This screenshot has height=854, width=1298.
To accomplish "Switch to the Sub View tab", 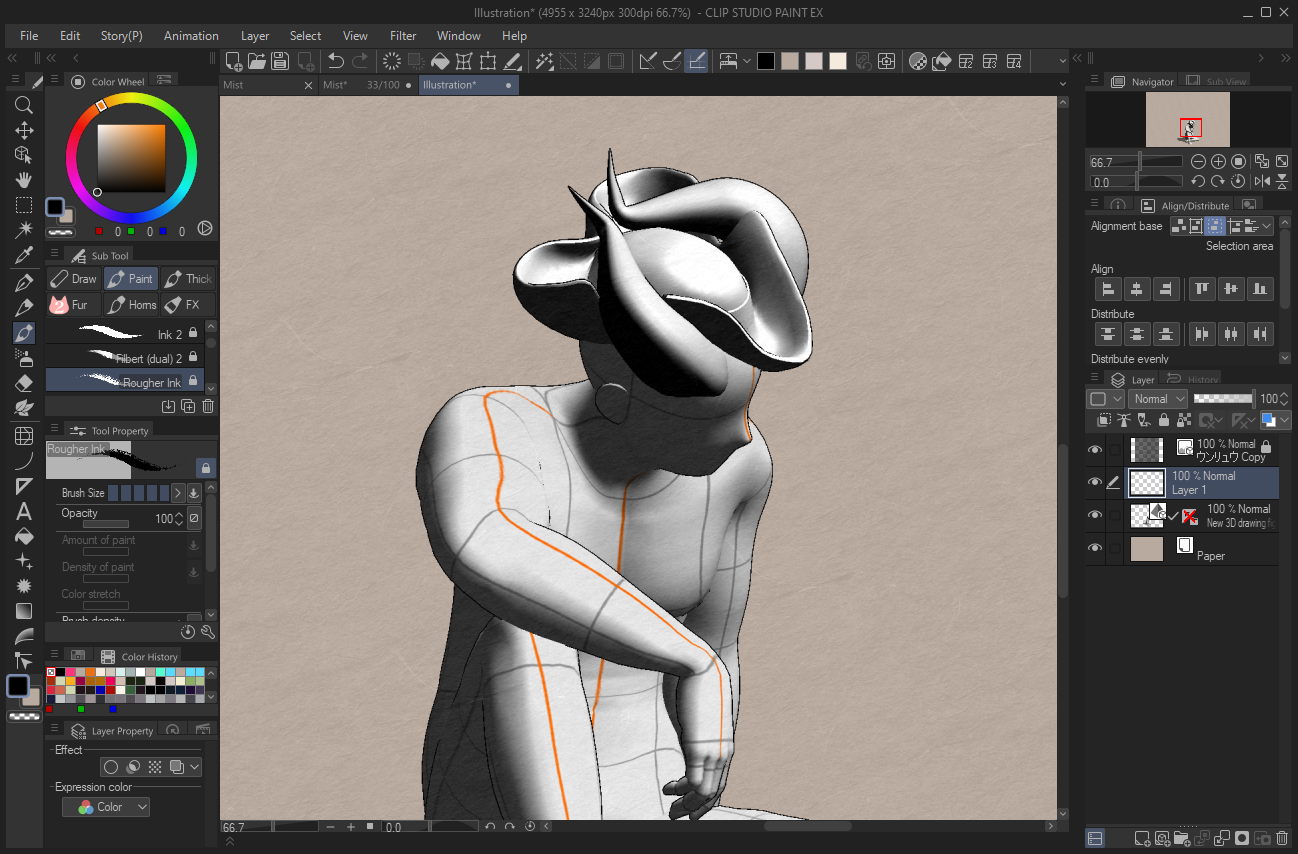I will point(1215,82).
